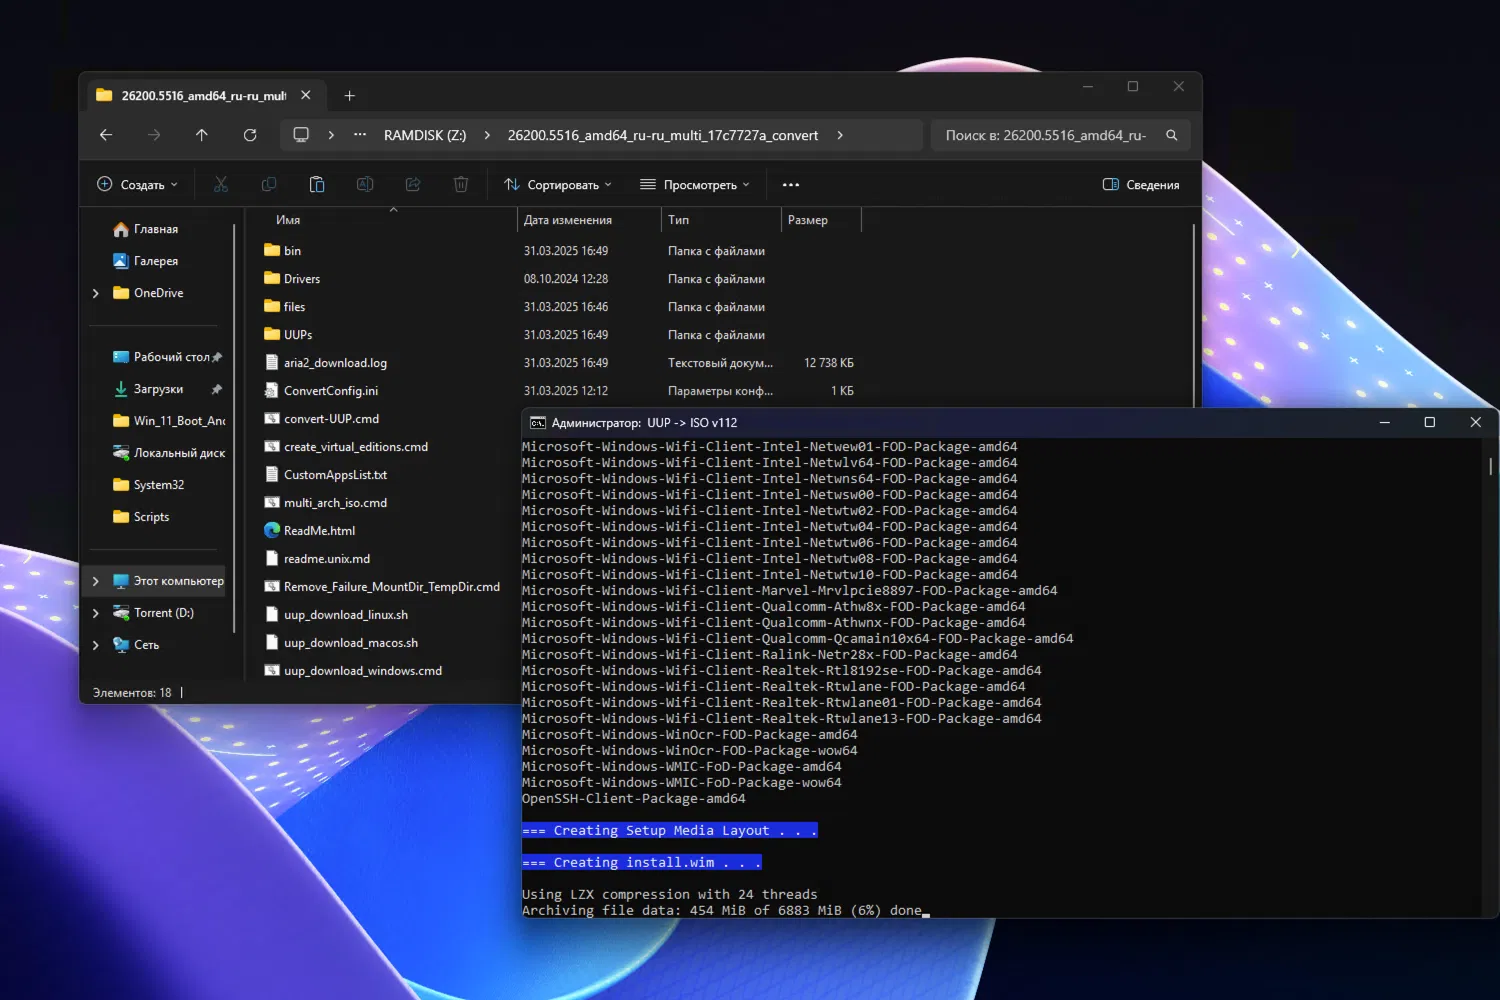Click the Delete trash icon in toolbar
This screenshot has height=1000, width=1500.
461,184
